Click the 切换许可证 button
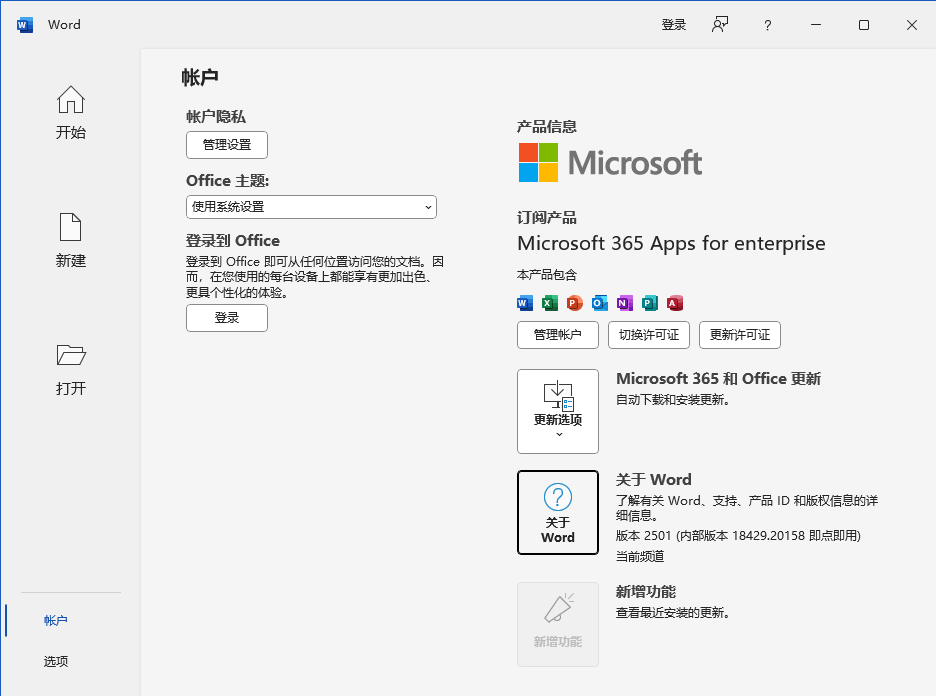Screen dimensions: 936x696 tap(649, 335)
